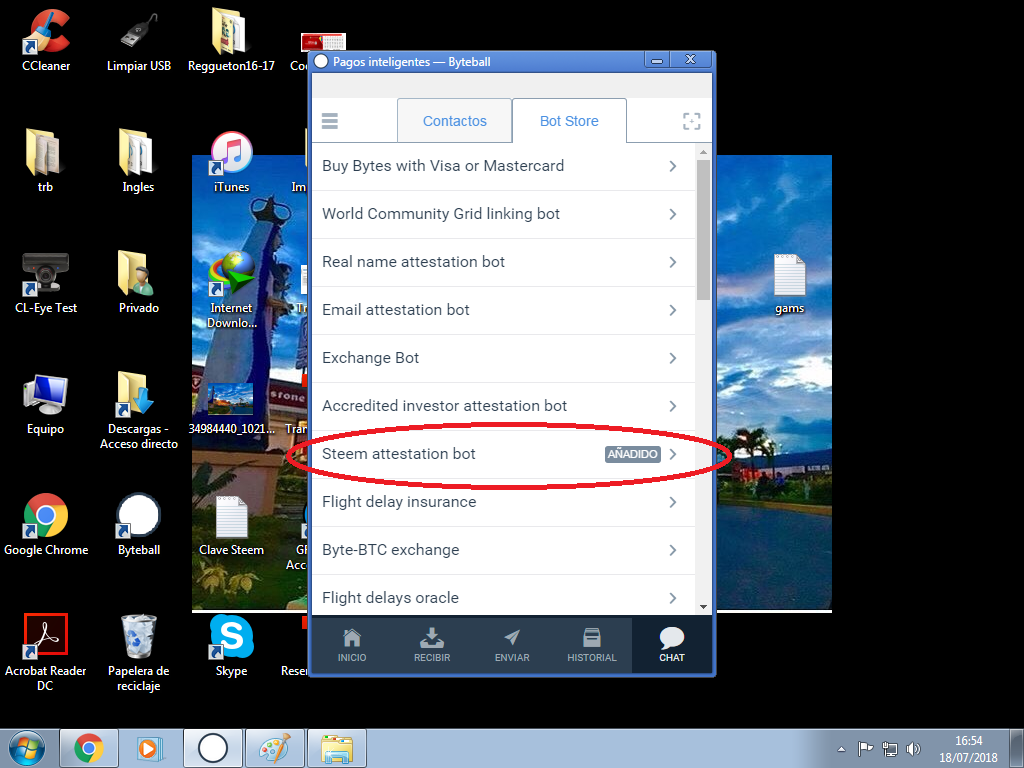The image size is (1024, 768).
Task: Select the Byteball desktop shortcut
Action: pos(138,525)
